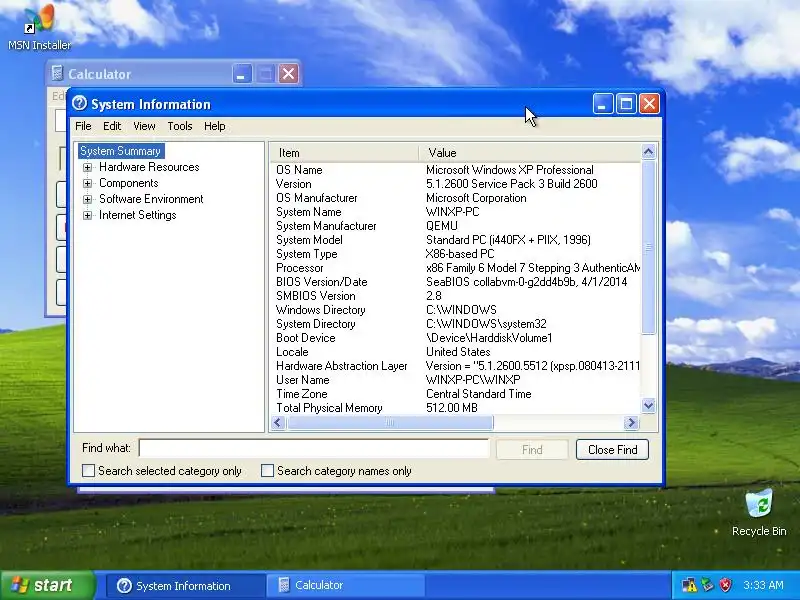This screenshot has width=800, height=600.
Task: Select the System Directory row
Action: click(455, 324)
